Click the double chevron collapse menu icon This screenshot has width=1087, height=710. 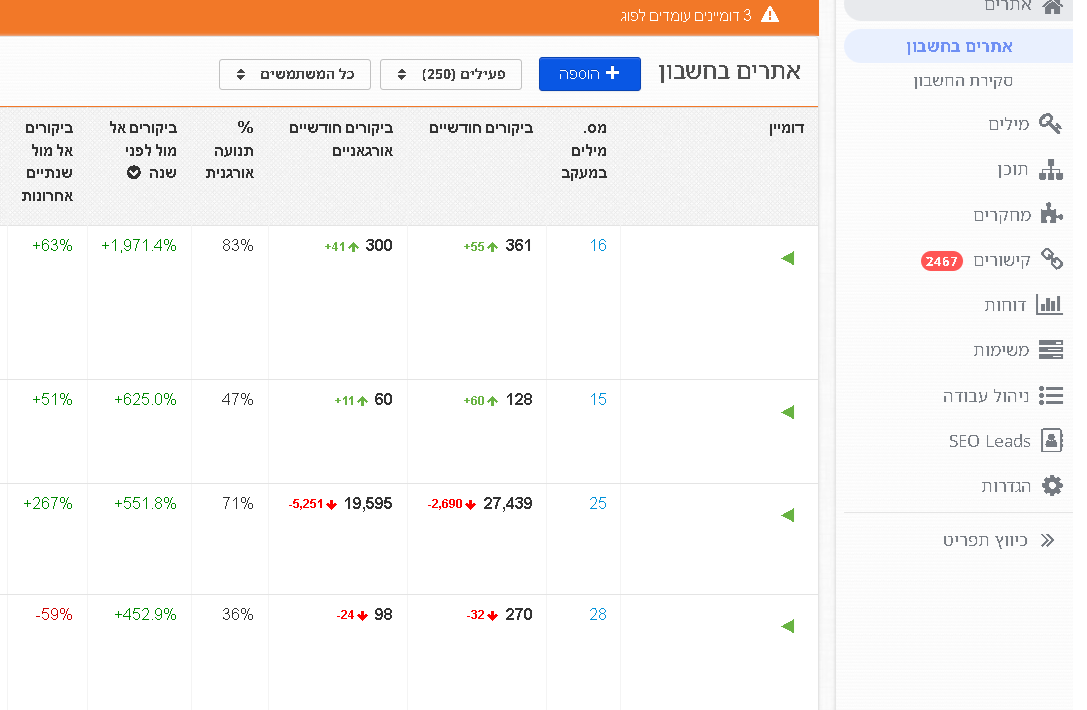pyautogui.click(x=1047, y=540)
